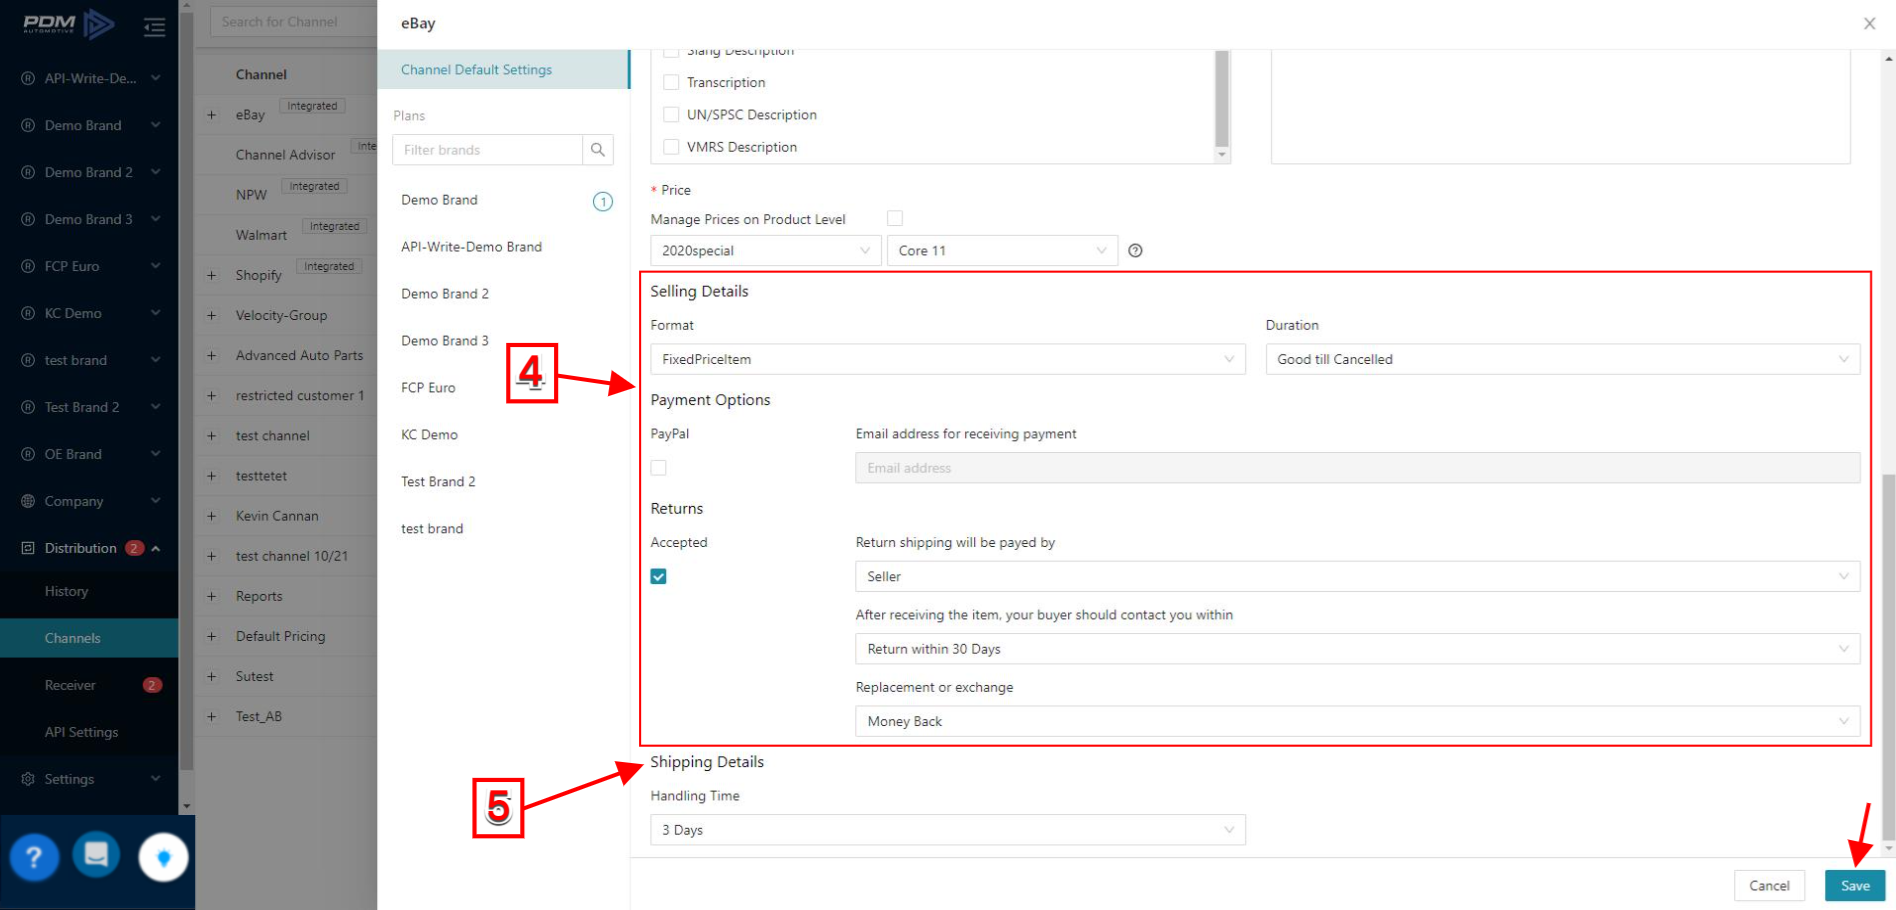Click the Search for Channel field

pyautogui.click(x=293, y=22)
